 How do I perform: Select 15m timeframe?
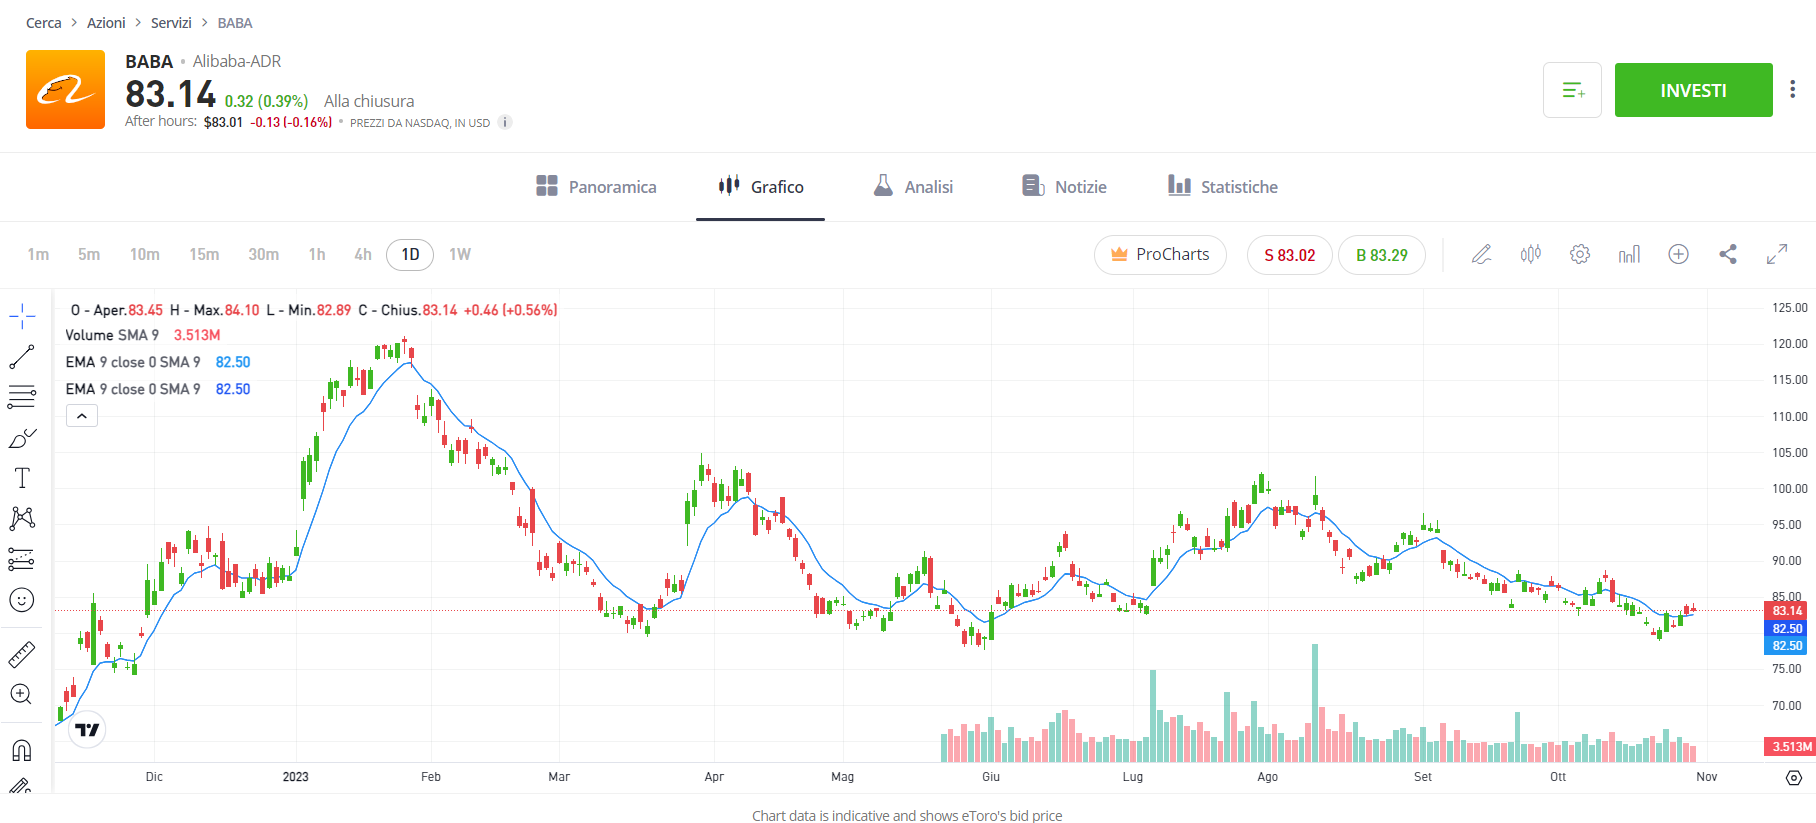click(204, 254)
